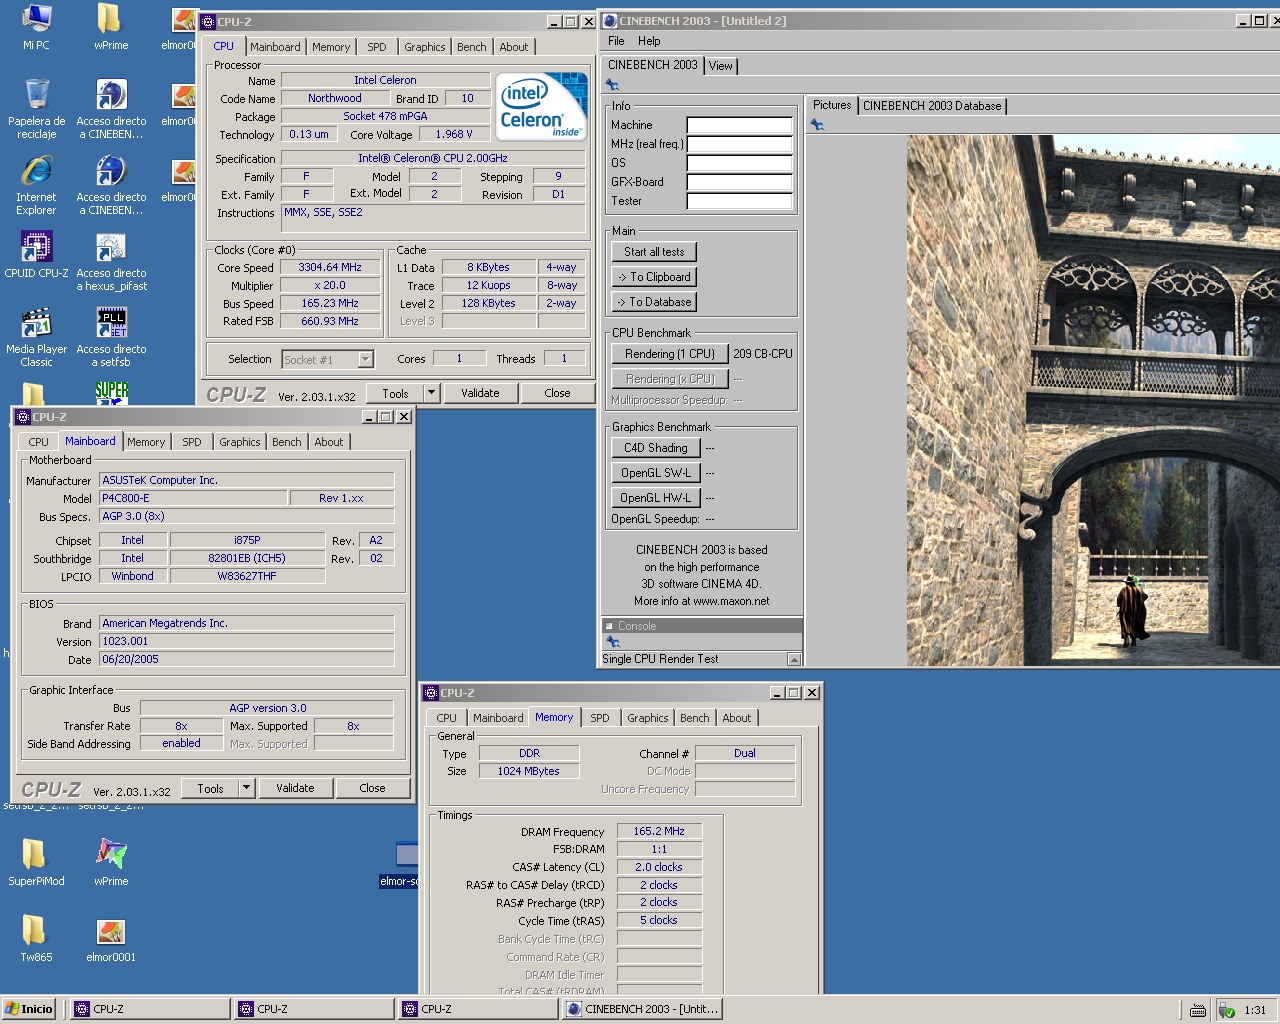
Task: Open the Inicio start button
Action: pyautogui.click(x=29, y=1009)
